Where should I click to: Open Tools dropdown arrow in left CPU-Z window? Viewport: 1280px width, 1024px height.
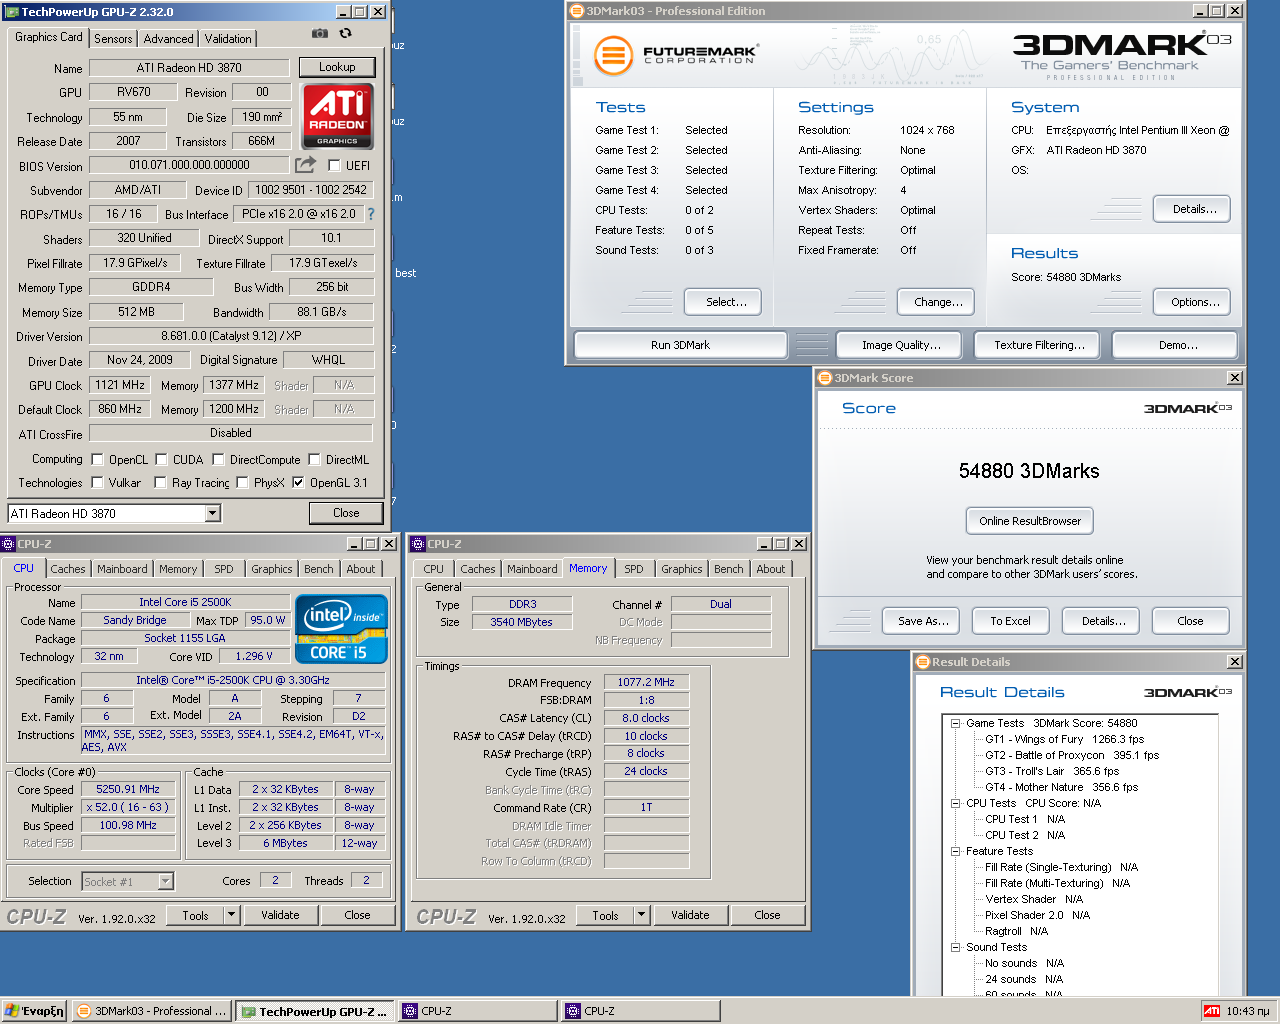coord(232,915)
